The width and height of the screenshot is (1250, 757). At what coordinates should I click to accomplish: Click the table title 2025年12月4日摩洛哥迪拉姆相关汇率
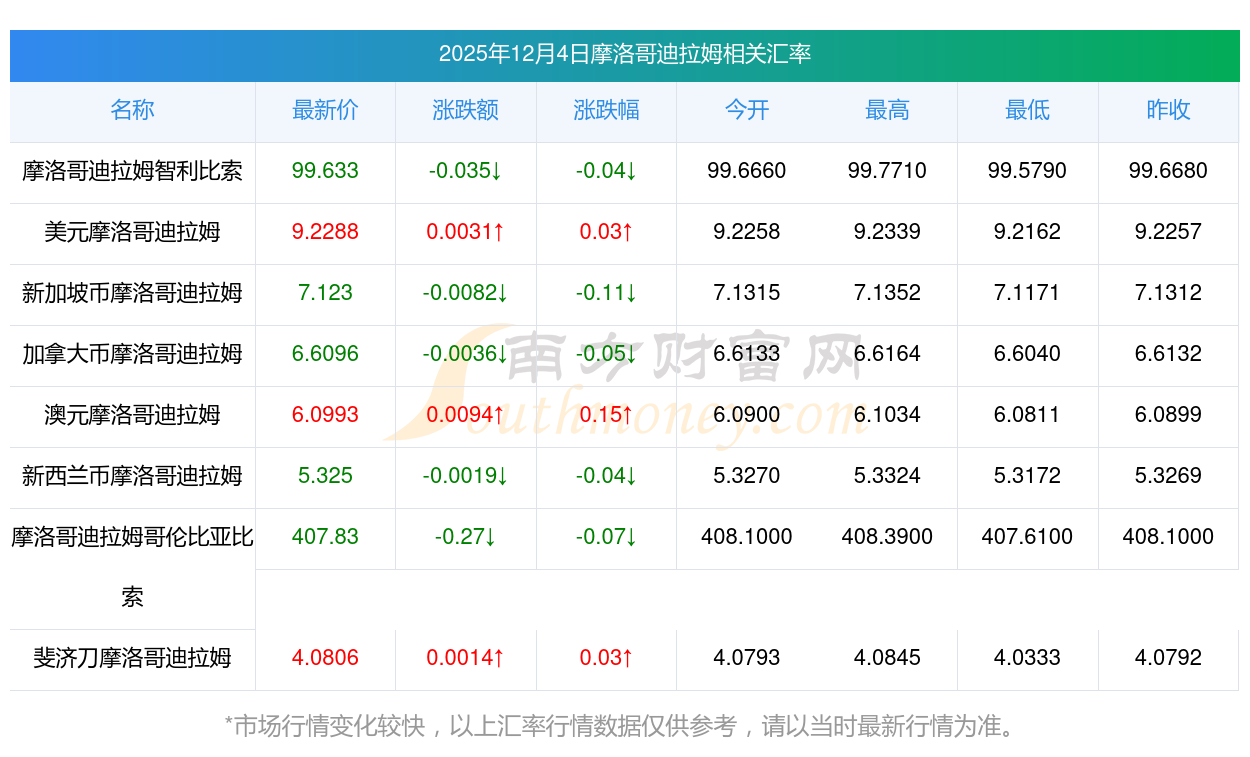click(x=624, y=54)
